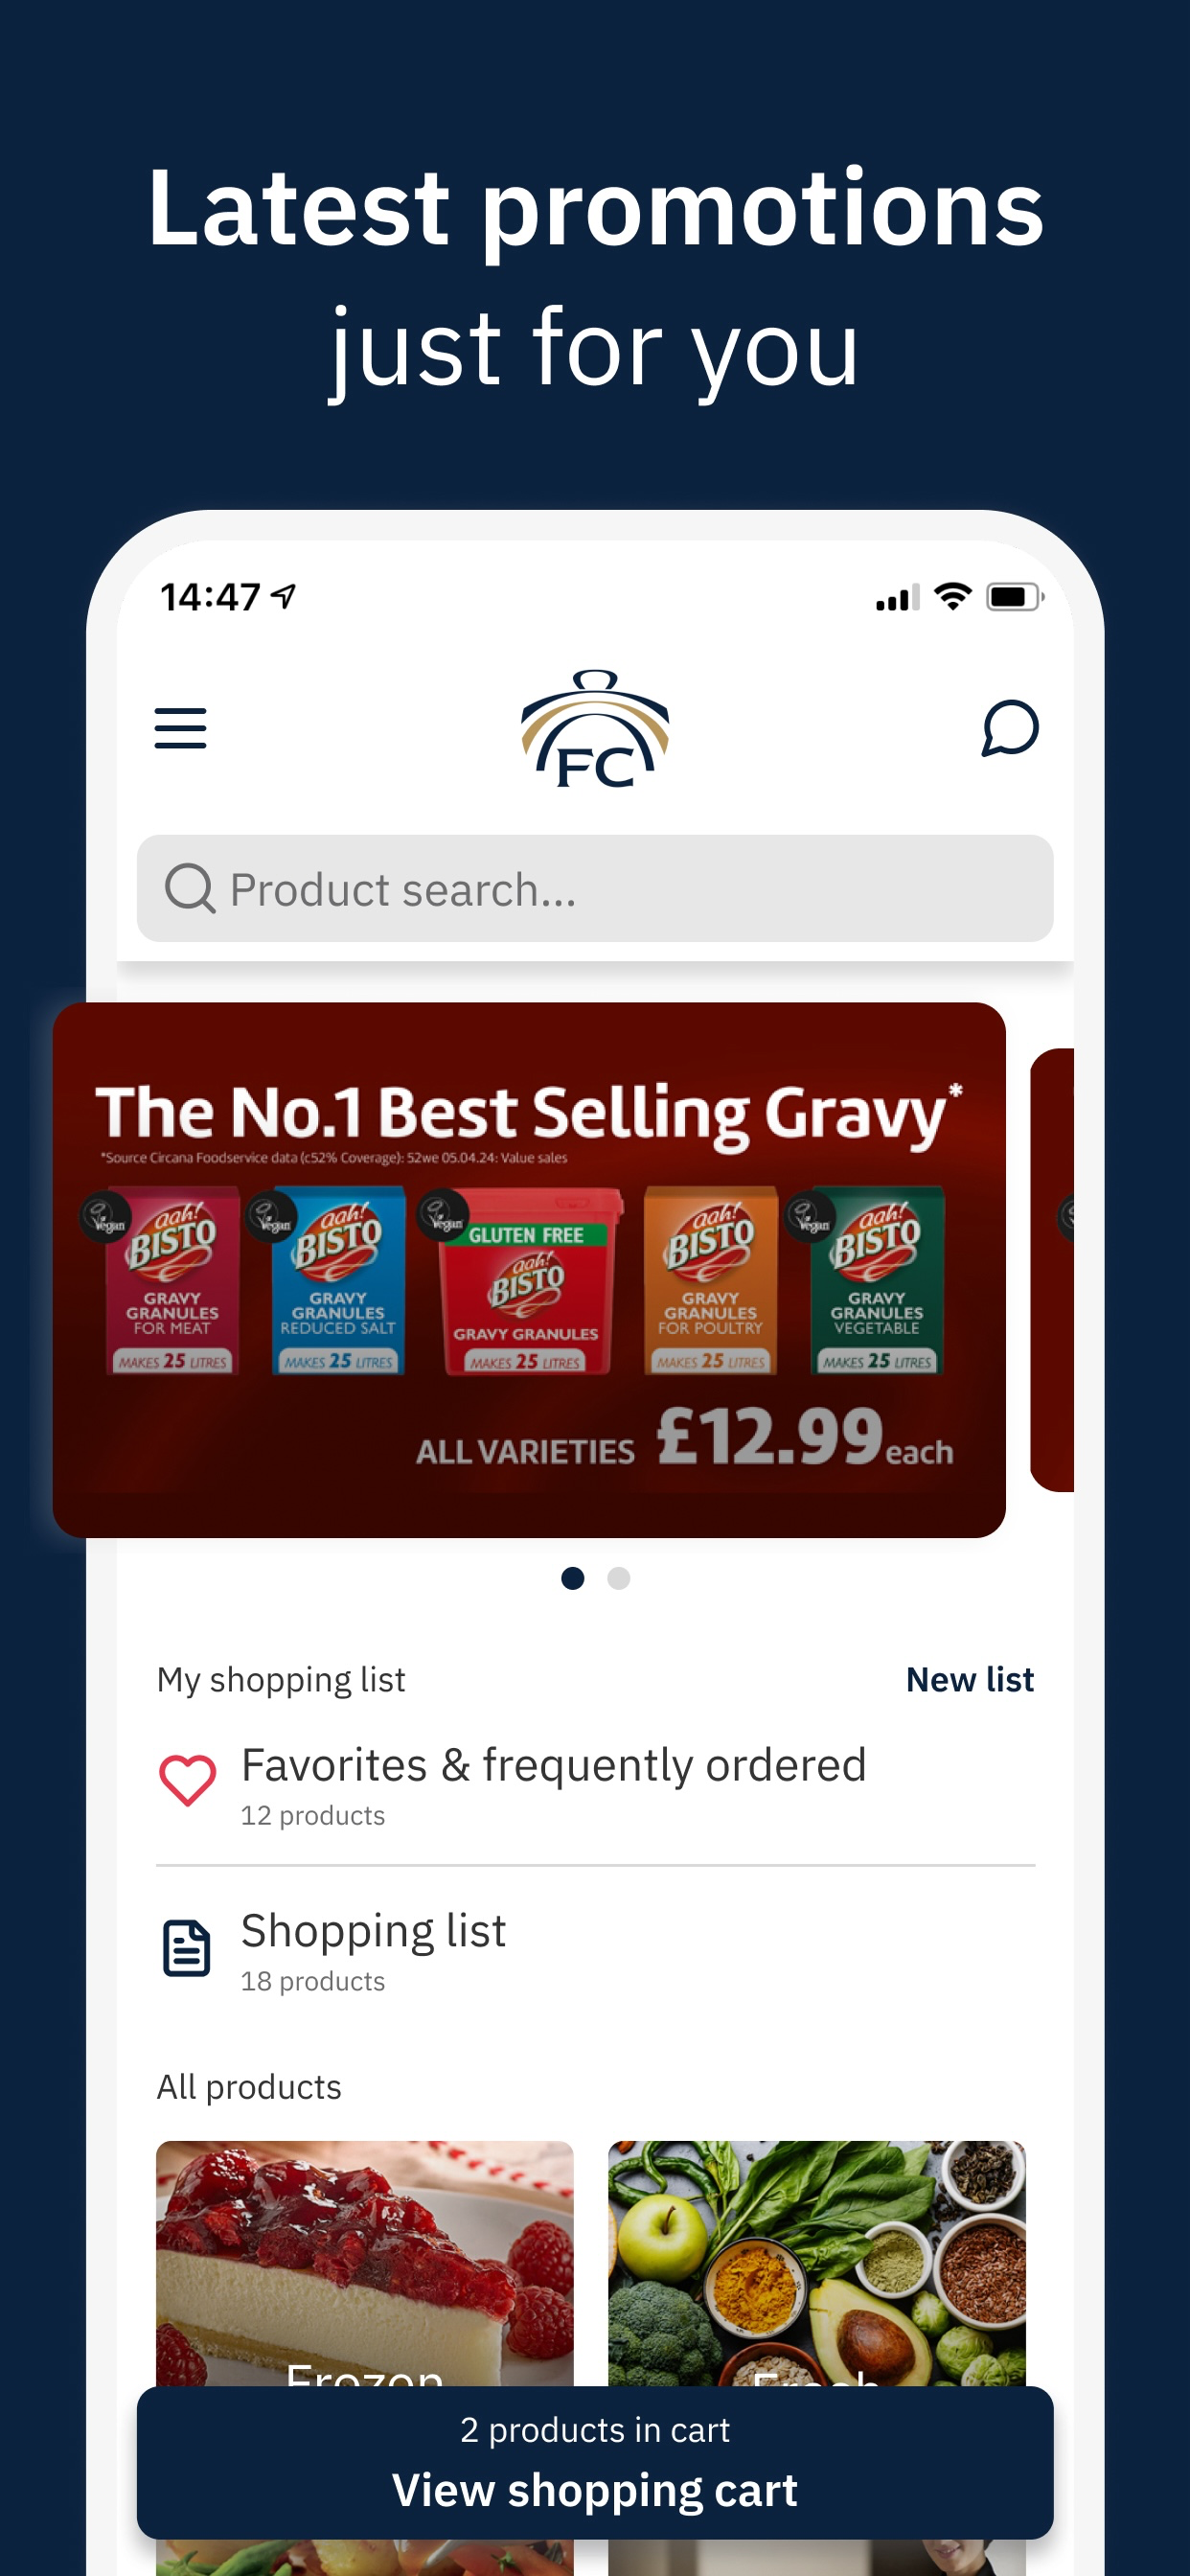
Task: Open the chat bubble icon
Action: [x=1009, y=728]
